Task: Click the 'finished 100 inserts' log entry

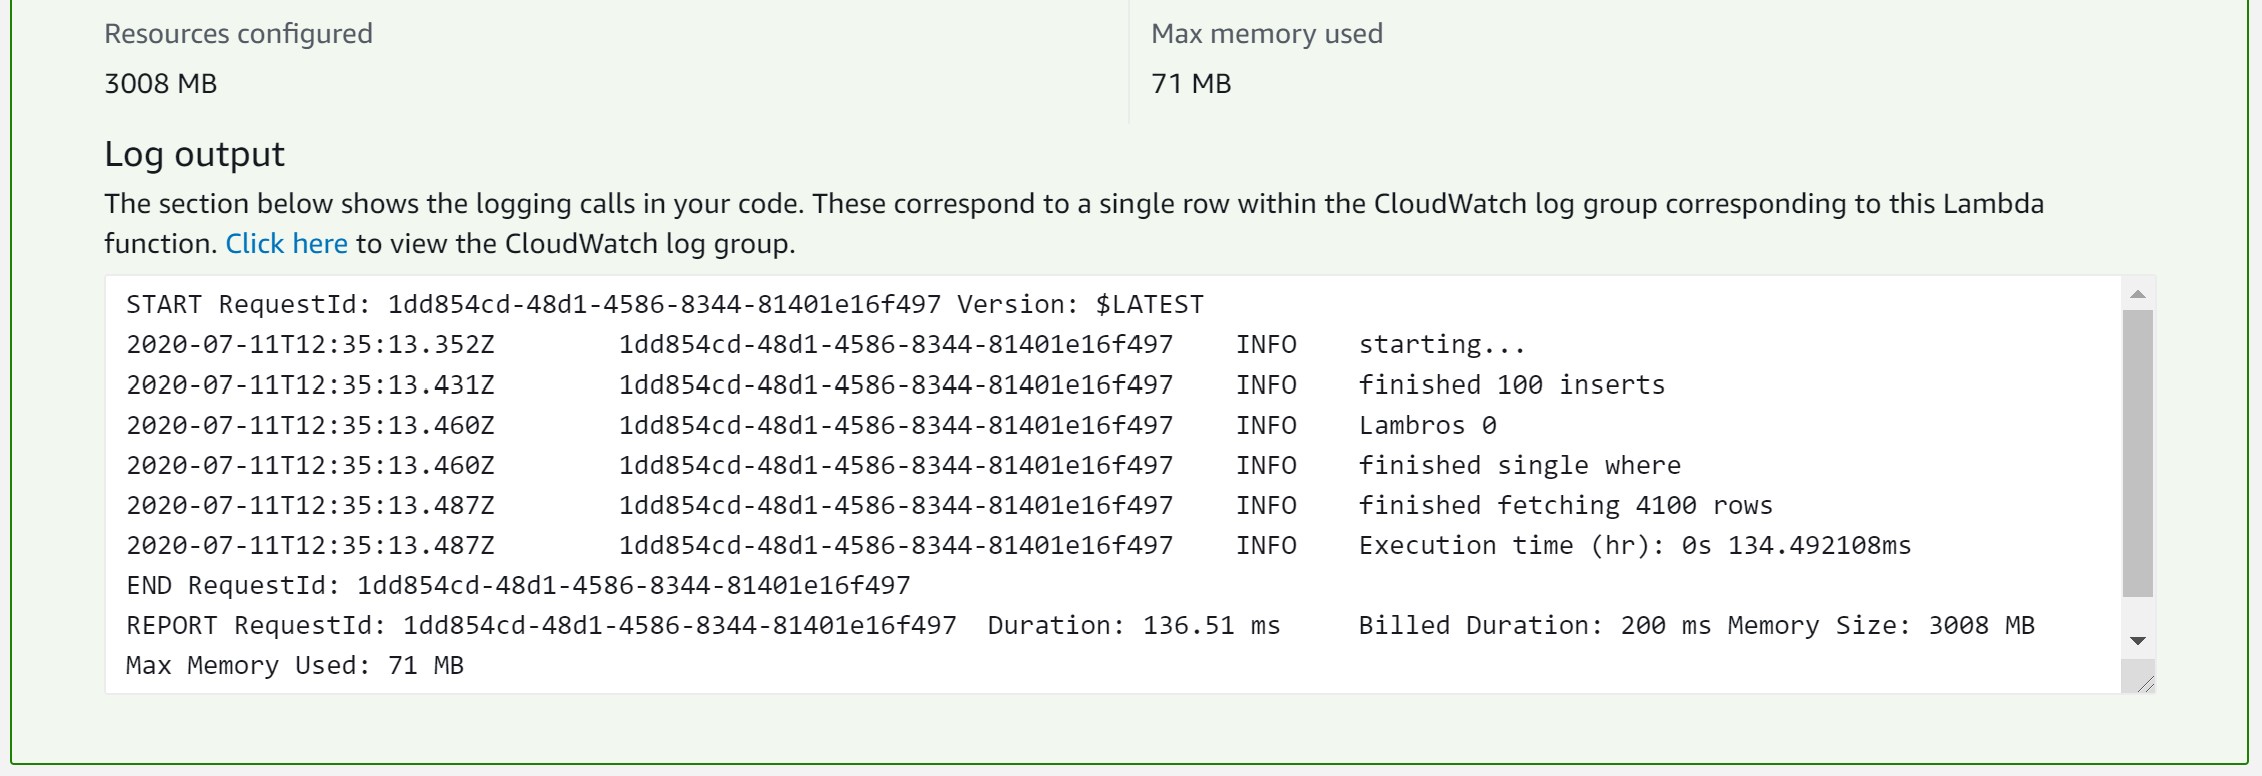Action: point(1511,385)
